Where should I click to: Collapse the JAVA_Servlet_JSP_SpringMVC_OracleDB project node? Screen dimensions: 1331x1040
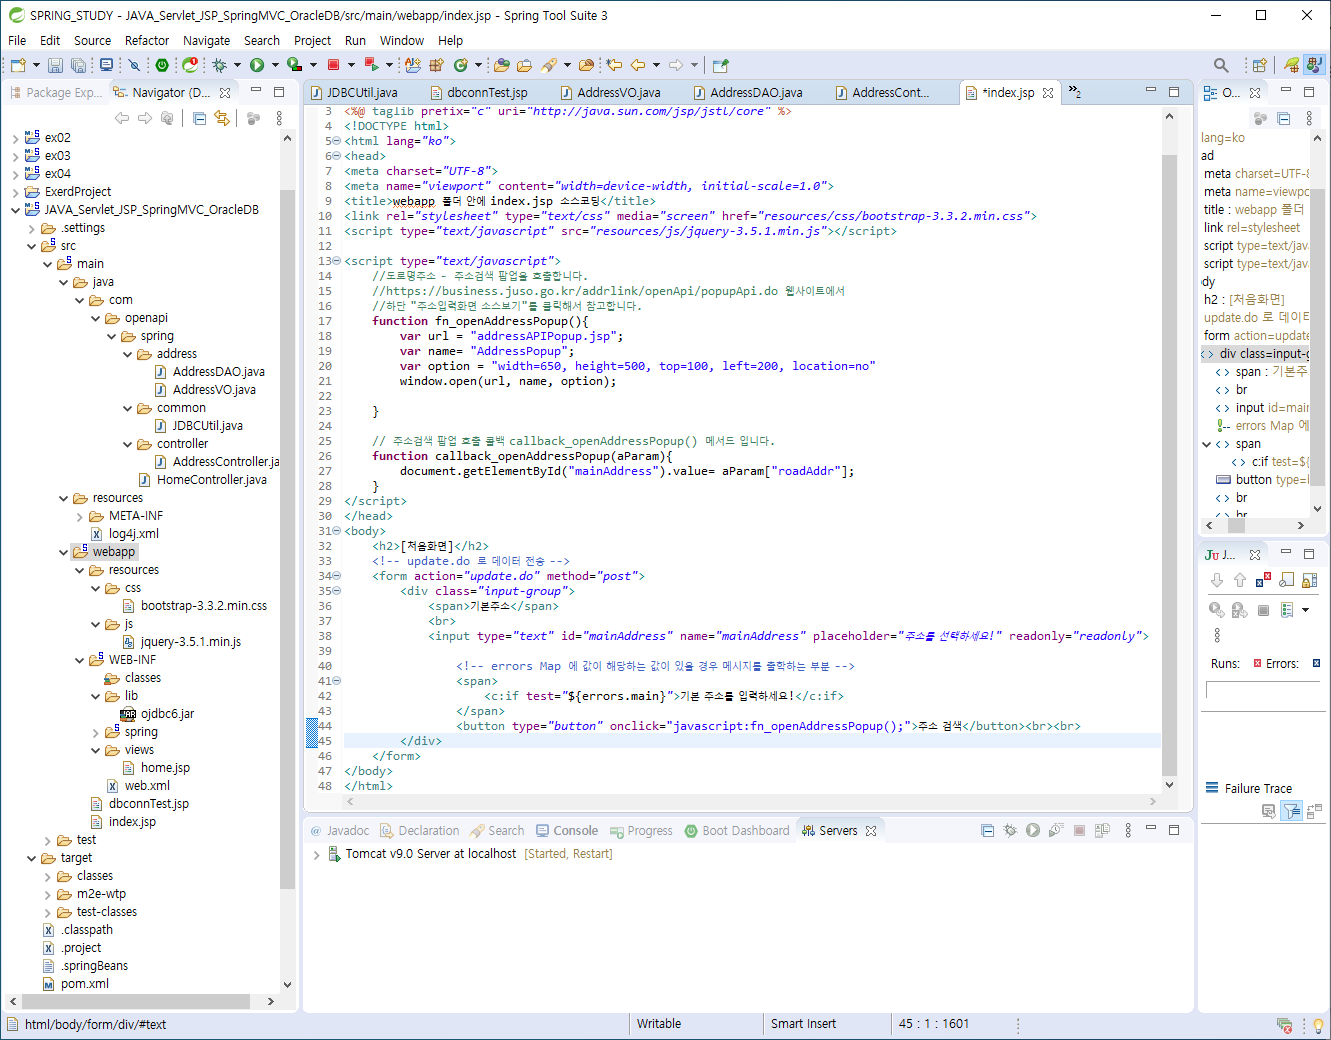pos(15,210)
